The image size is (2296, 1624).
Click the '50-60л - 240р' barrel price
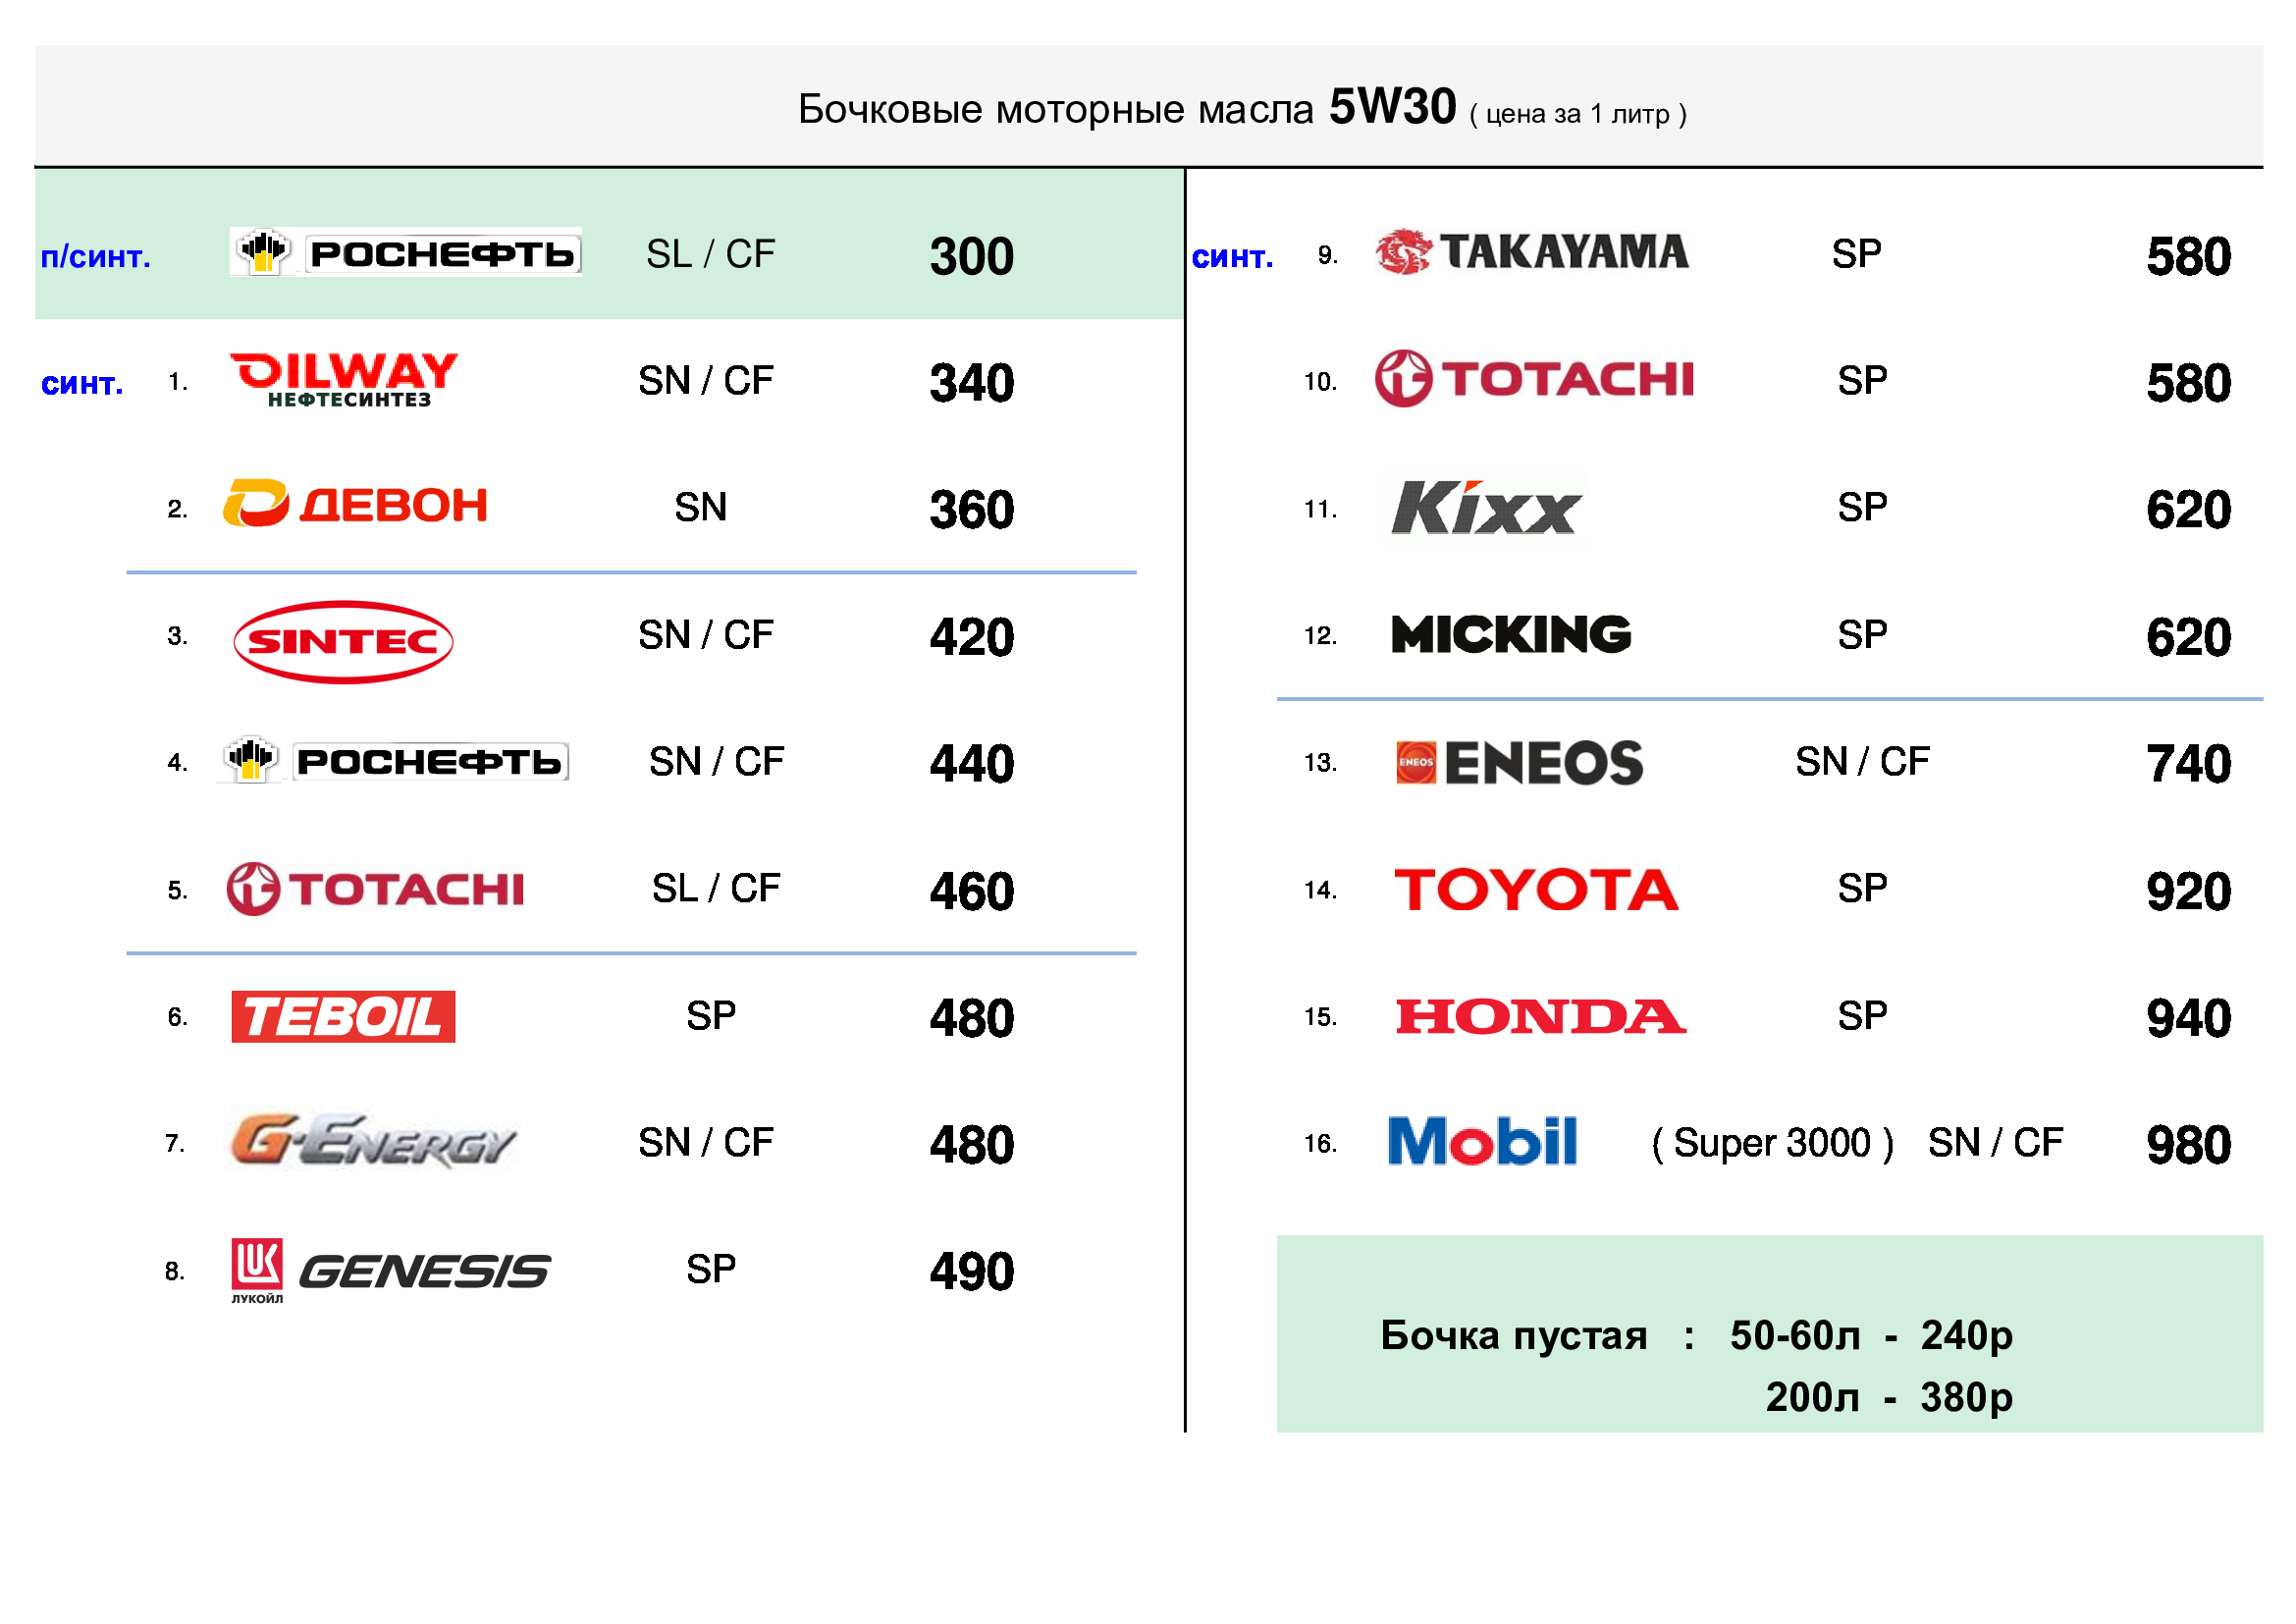[1871, 1336]
